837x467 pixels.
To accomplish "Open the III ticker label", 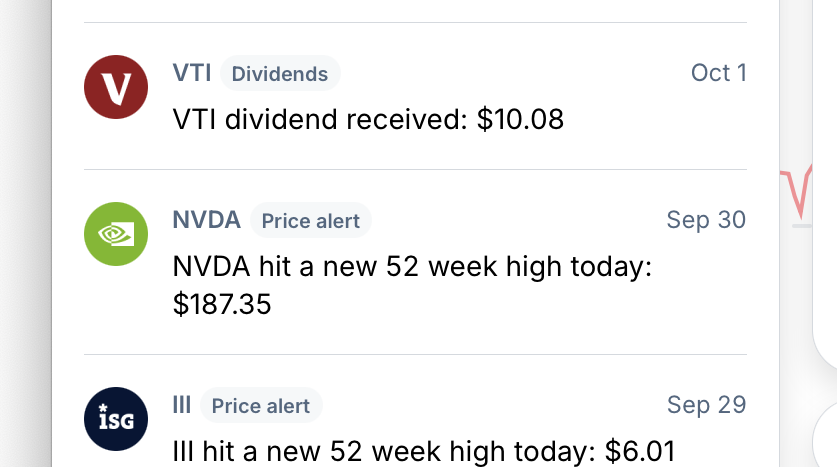I will 182,405.
